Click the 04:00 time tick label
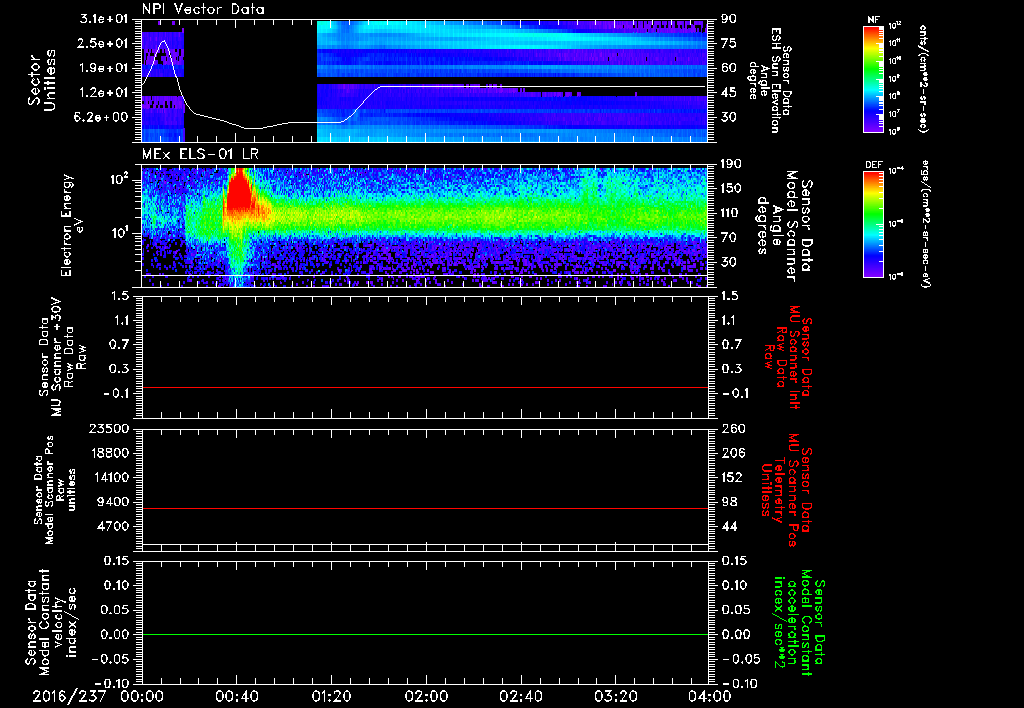 coord(710,696)
